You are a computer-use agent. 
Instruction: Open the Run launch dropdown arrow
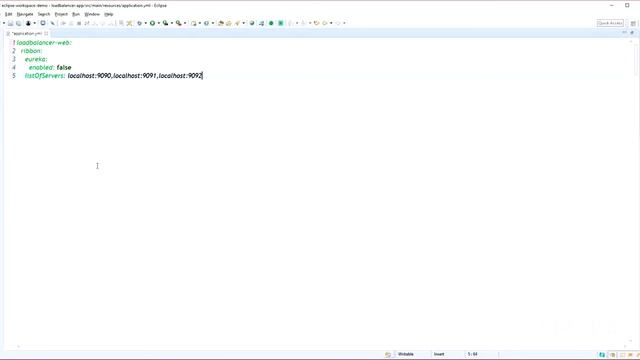click(158, 23)
